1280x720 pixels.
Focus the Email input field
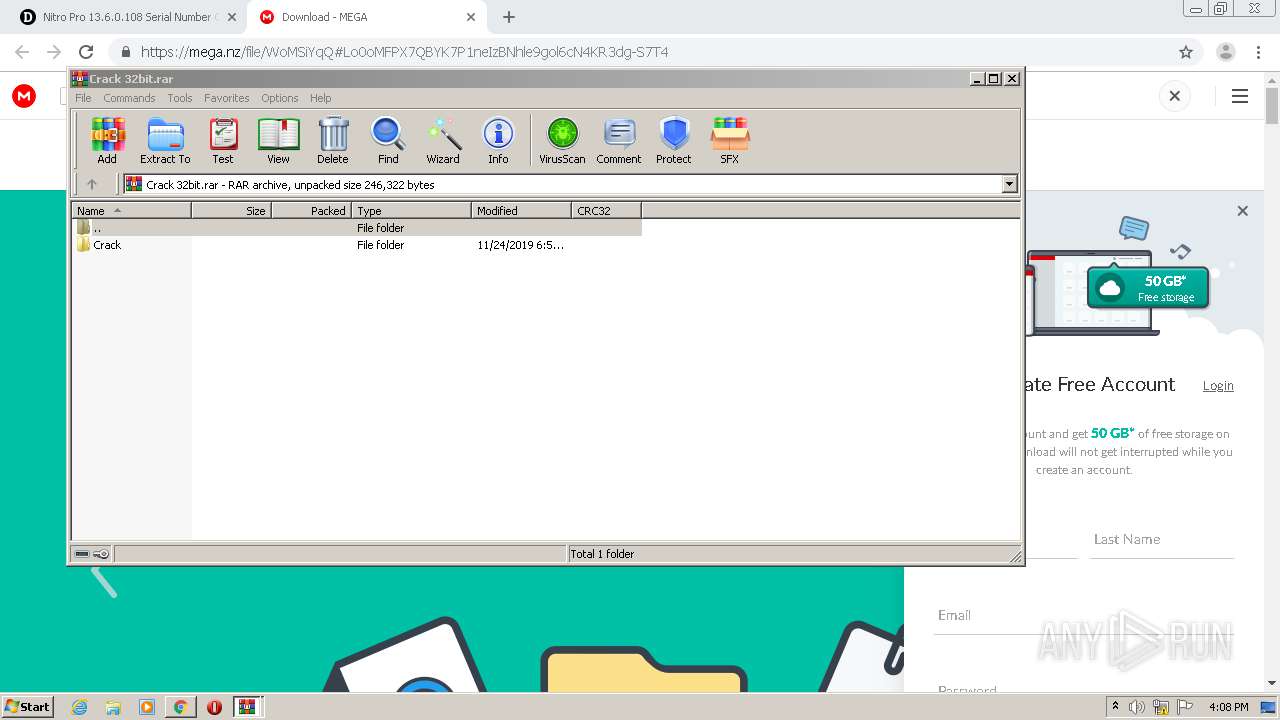pyautogui.click(x=1084, y=615)
